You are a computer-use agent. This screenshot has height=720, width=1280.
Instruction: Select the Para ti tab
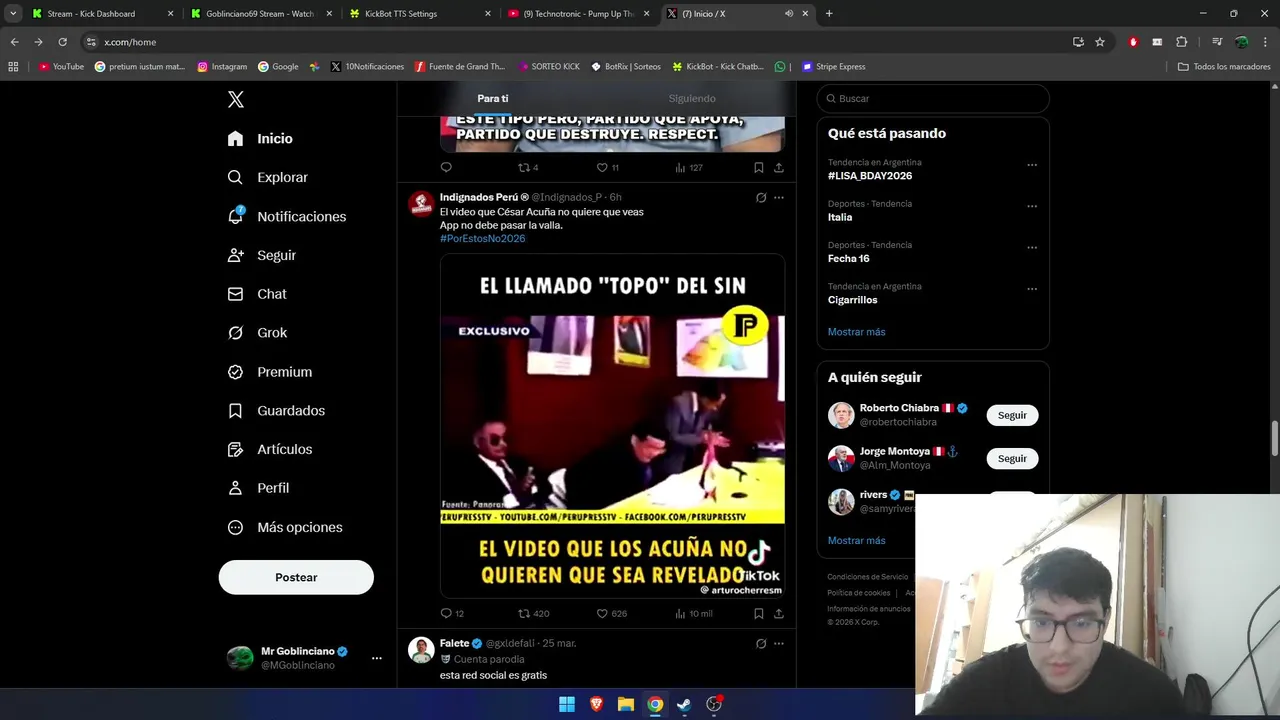492,98
